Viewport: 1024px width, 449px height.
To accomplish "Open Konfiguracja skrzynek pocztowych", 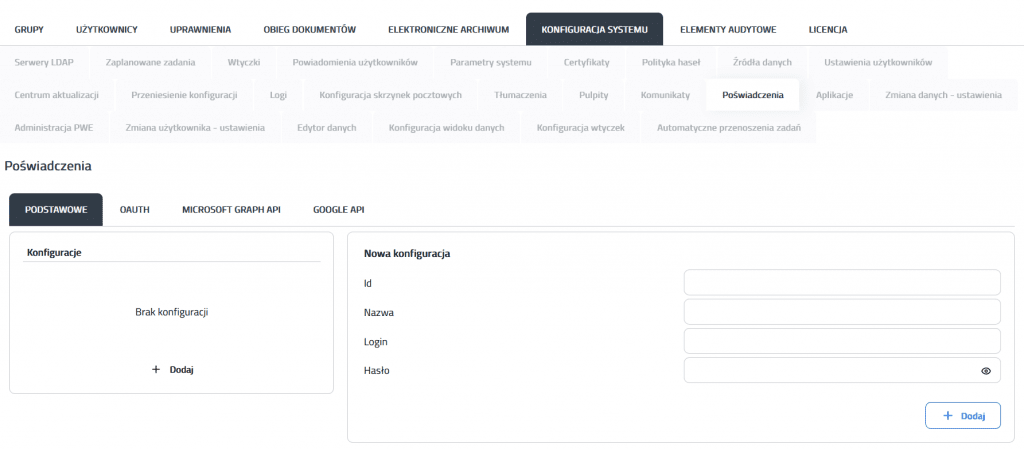I will tap(391, 95).
